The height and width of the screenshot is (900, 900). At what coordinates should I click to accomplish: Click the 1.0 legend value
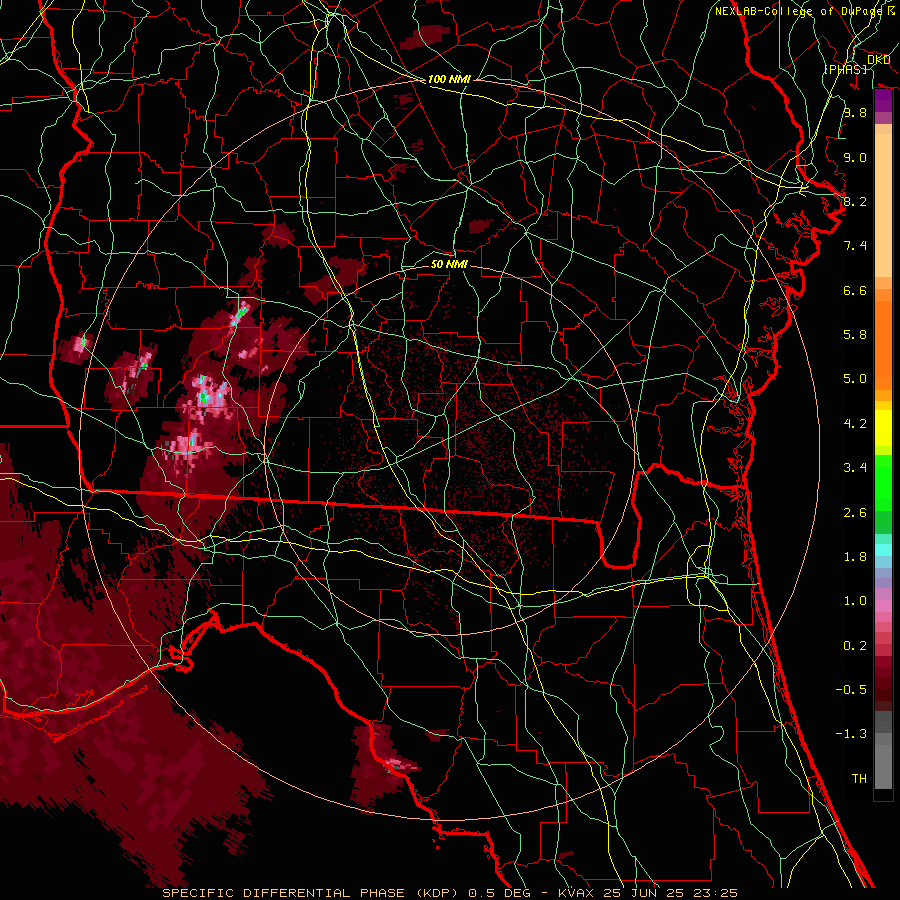(855, 601)
